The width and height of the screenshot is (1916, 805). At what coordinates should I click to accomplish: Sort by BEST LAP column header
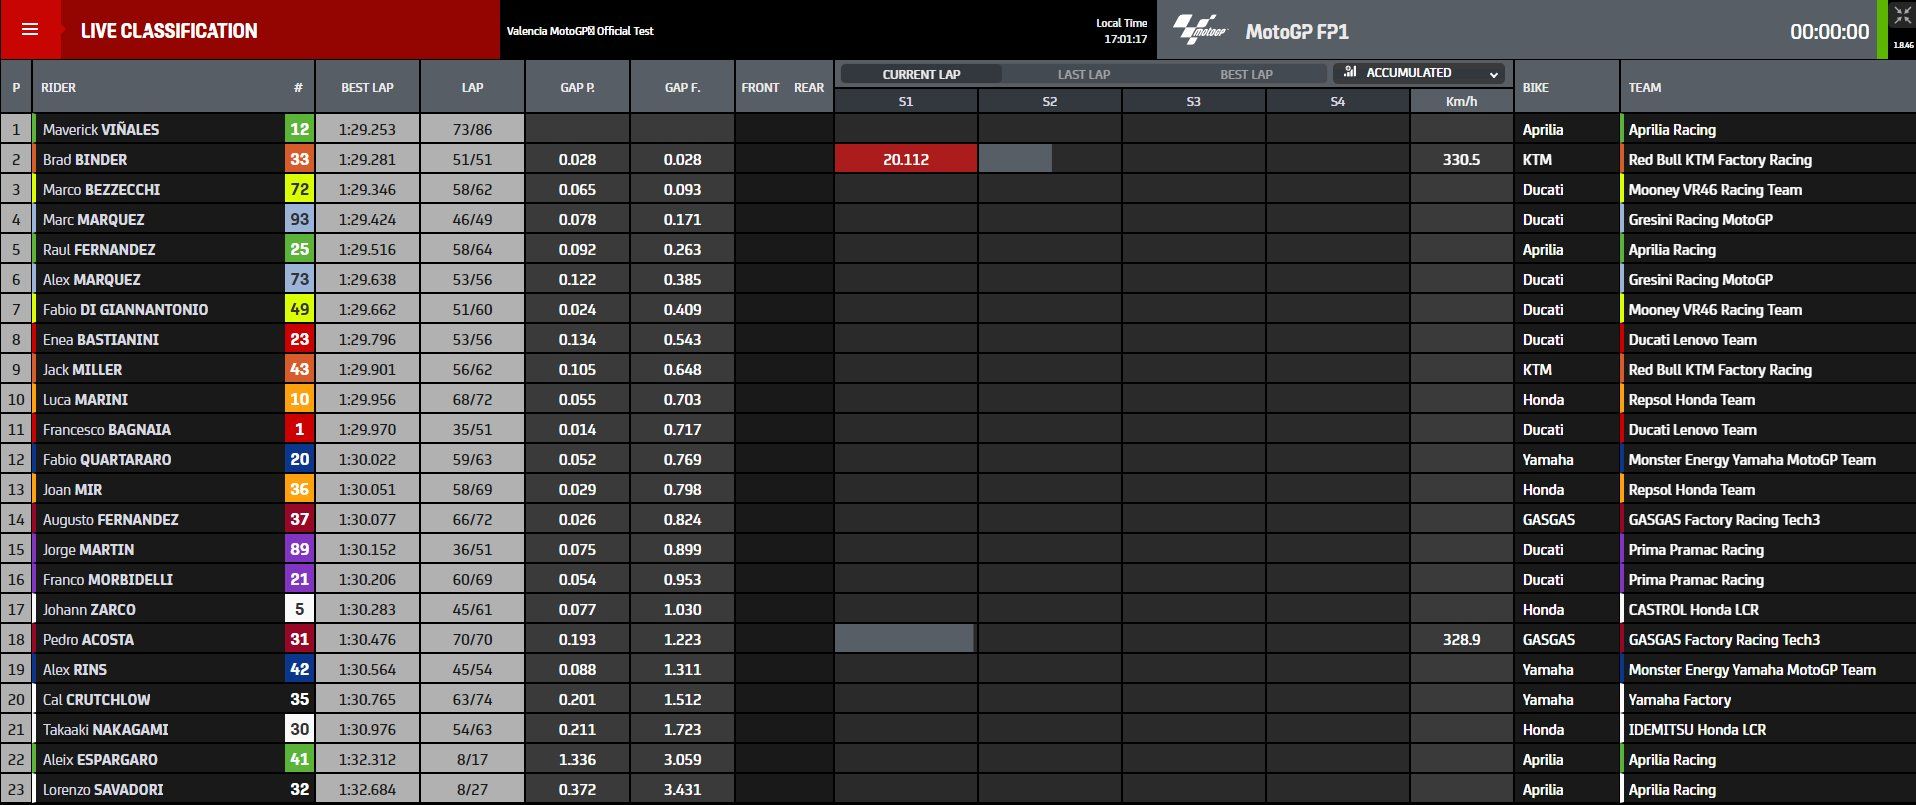(x=367, y=88)
